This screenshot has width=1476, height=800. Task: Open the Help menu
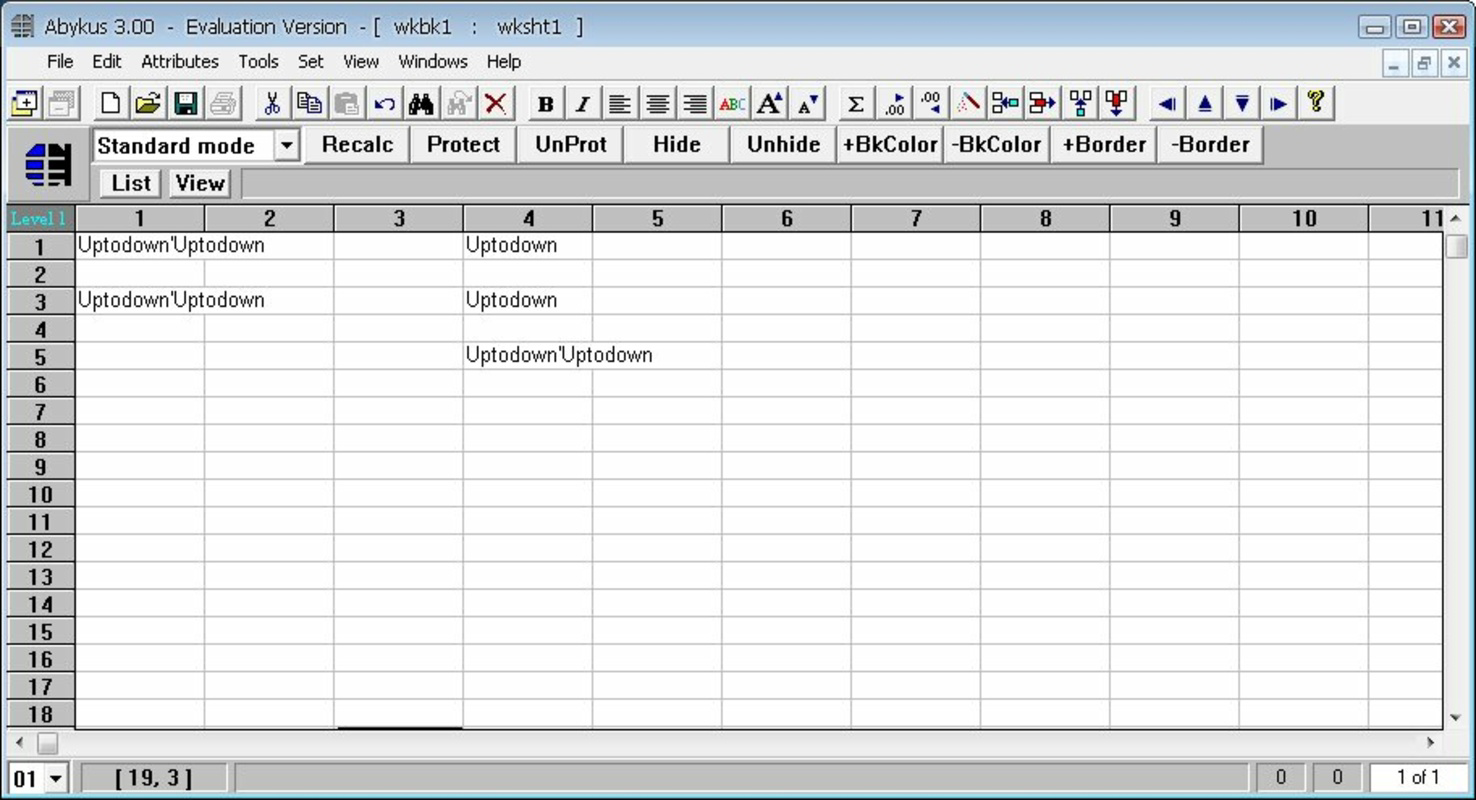504,61
